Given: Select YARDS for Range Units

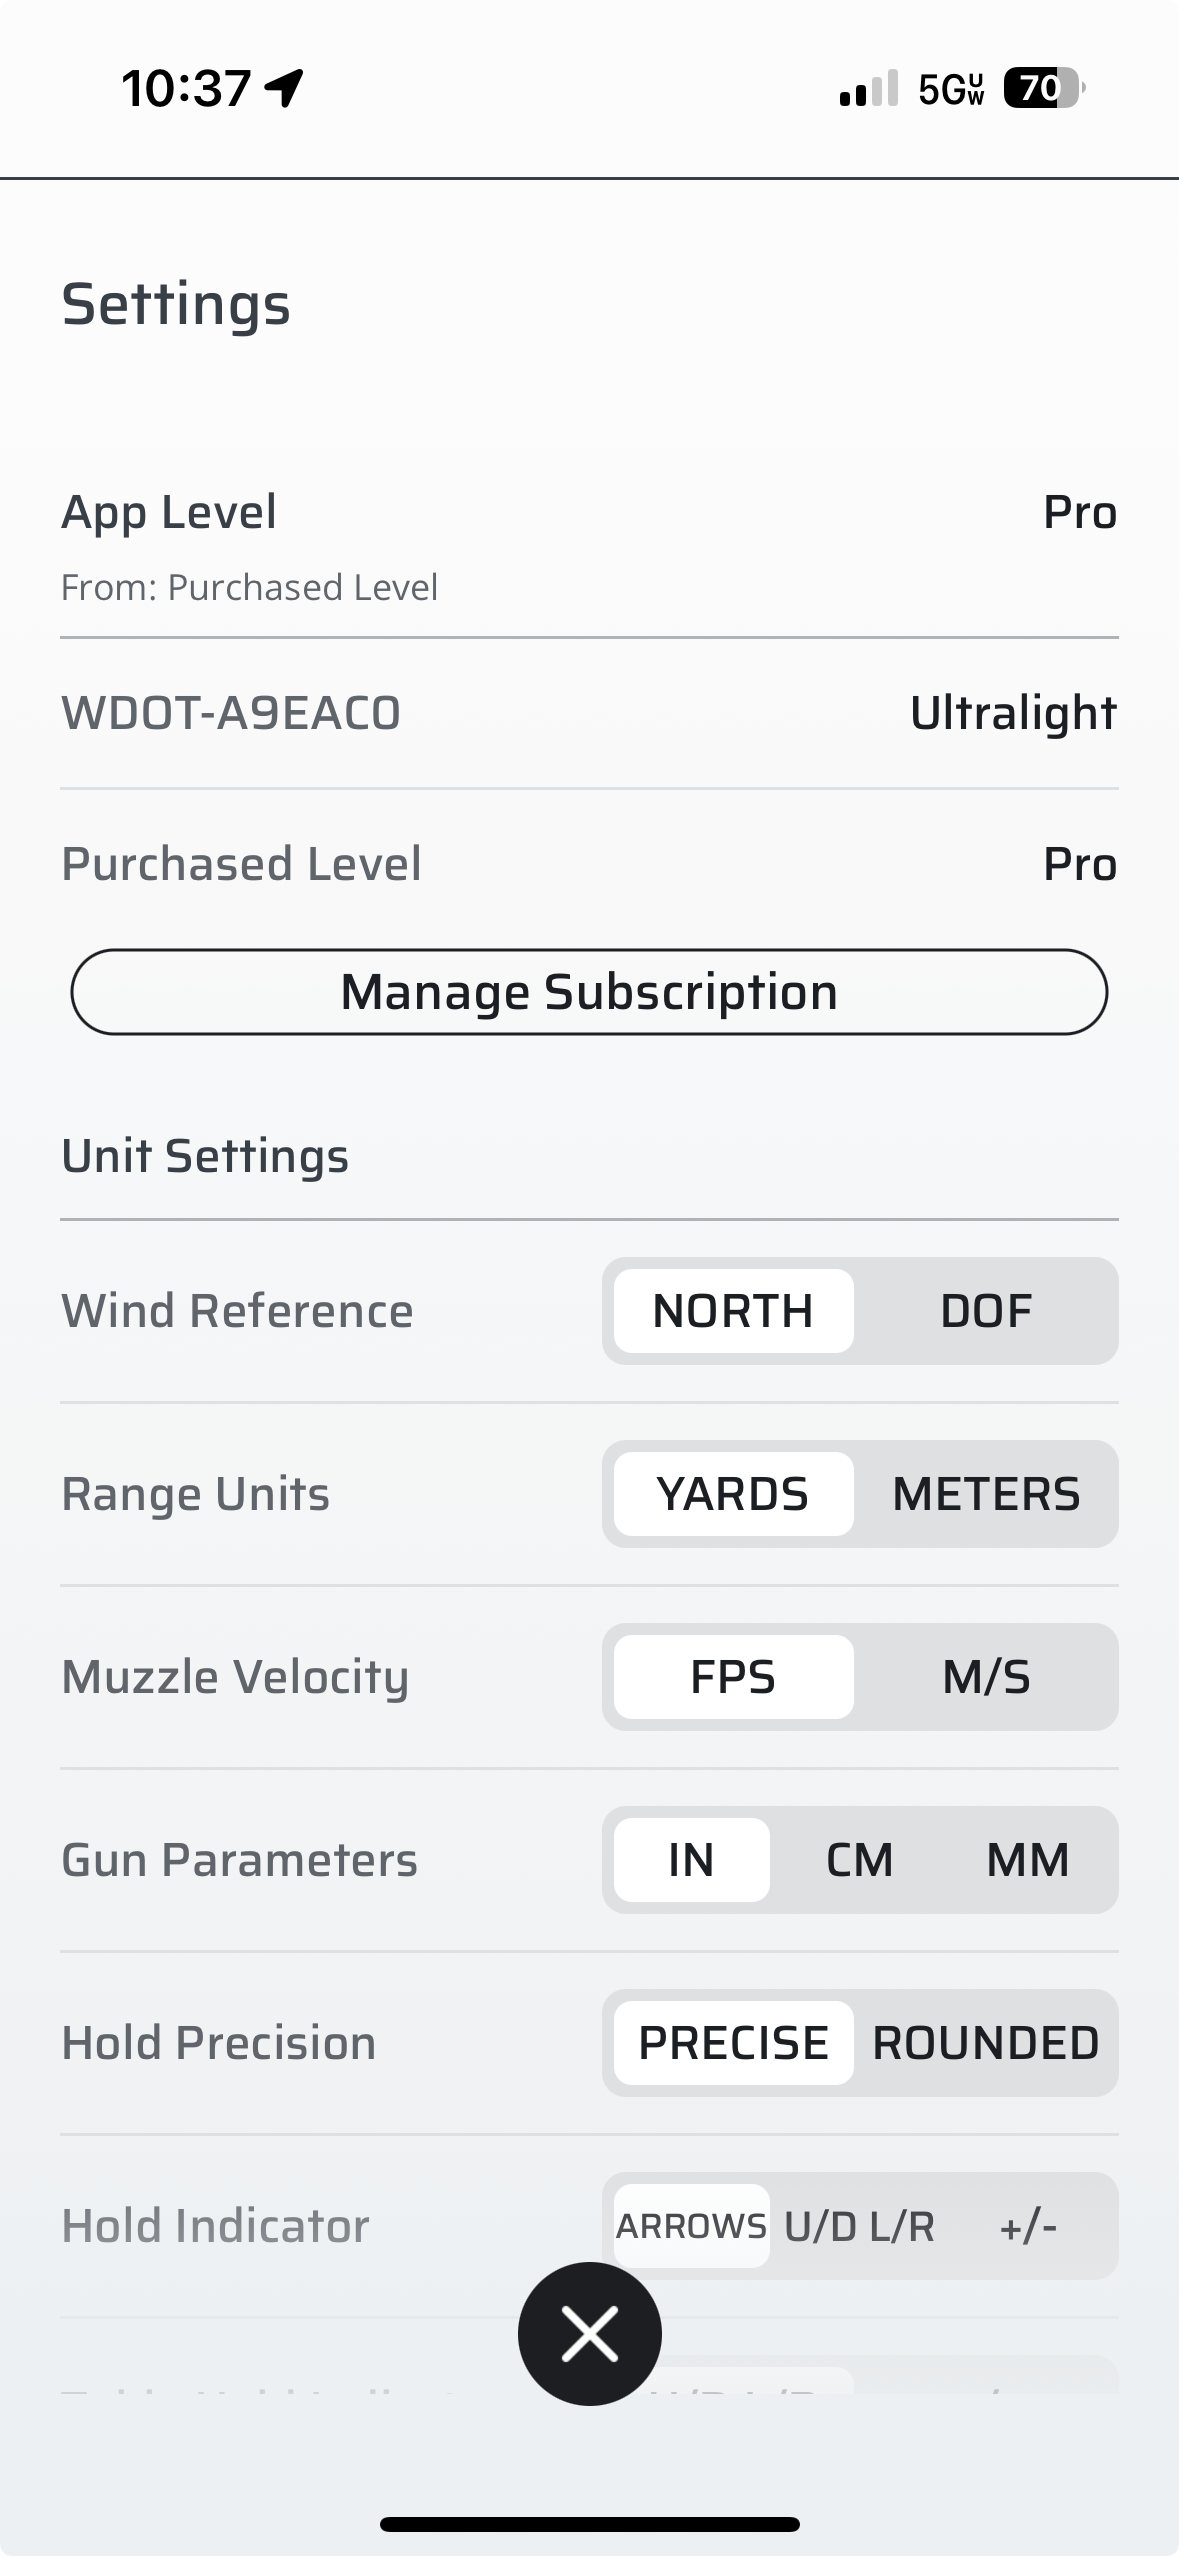Looking at the screenshot, I should [733, 1494].
